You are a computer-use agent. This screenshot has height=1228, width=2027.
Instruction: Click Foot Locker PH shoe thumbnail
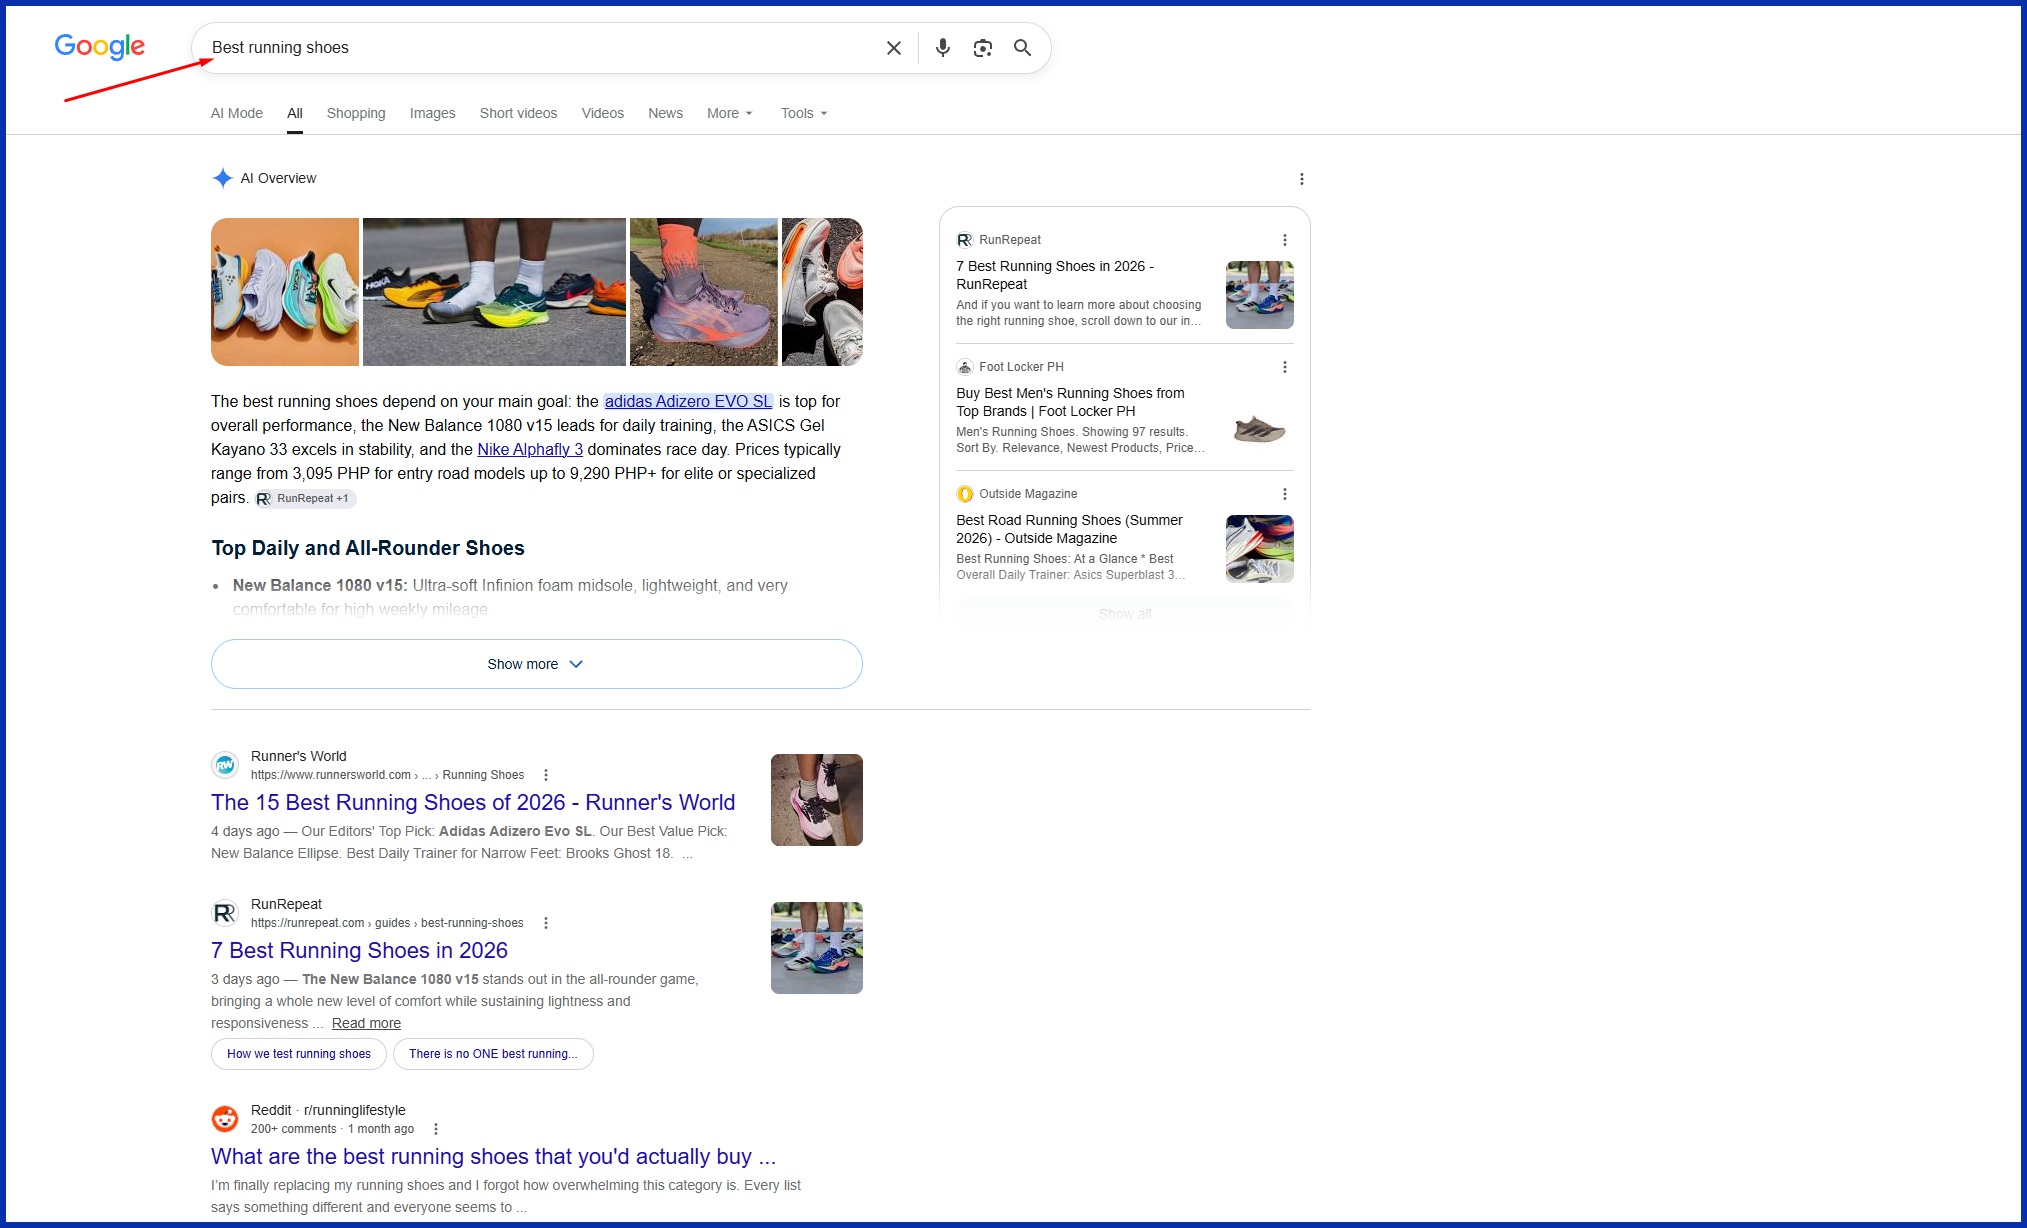(x=1260, y=430)
